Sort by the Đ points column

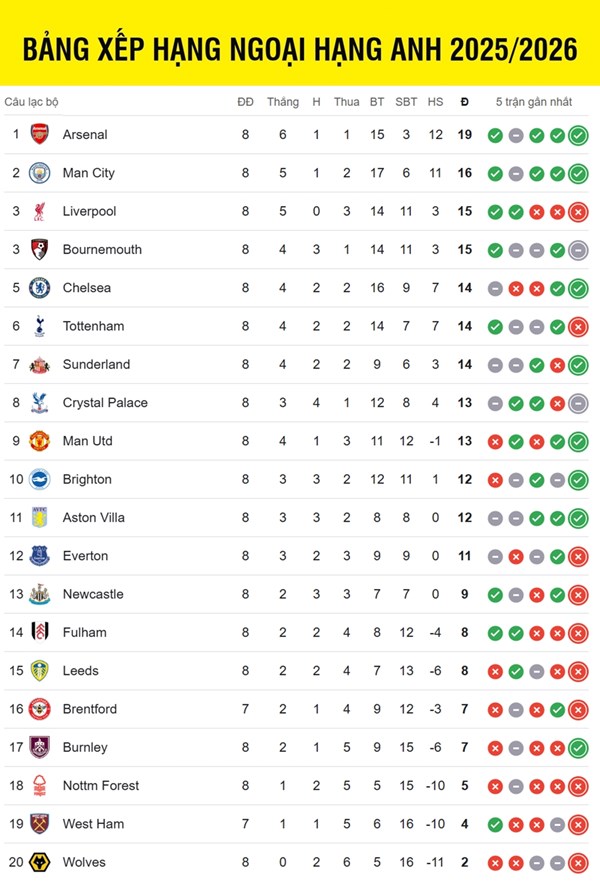[464, 102]
